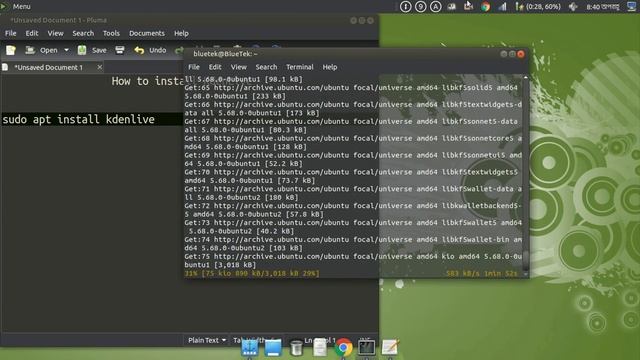Print the document from Pluma toolbar
Viewport: 640px width, 360px height.
(120, 50)
